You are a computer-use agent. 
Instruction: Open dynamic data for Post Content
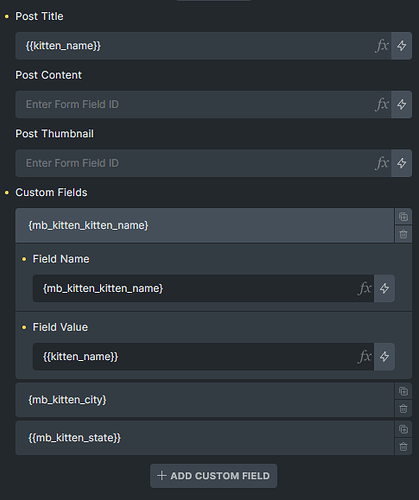tap(401, 104)
